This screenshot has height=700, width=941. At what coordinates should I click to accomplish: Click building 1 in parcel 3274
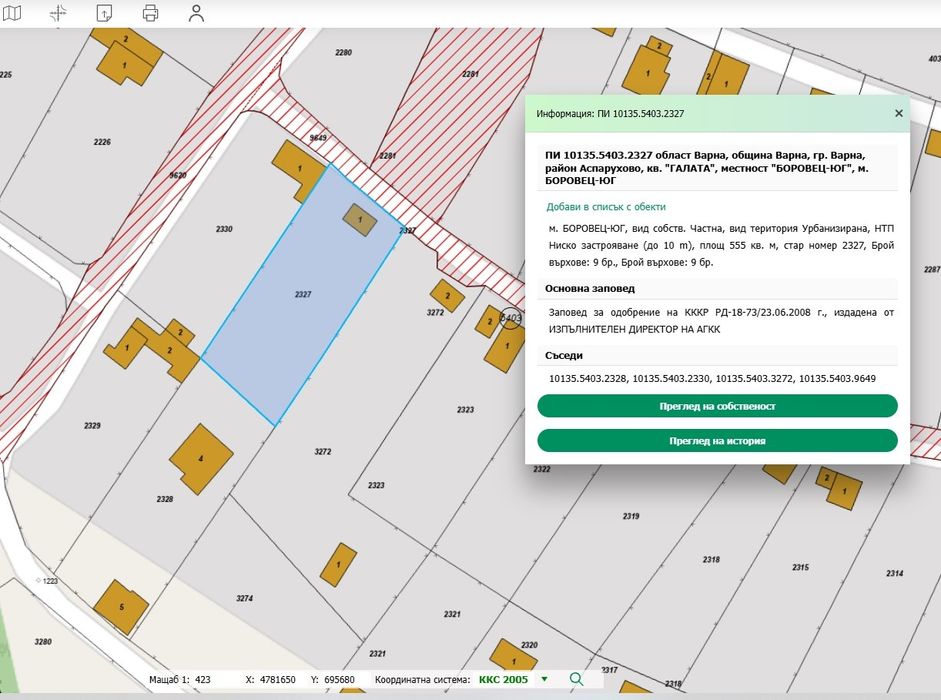coord(338,564)
